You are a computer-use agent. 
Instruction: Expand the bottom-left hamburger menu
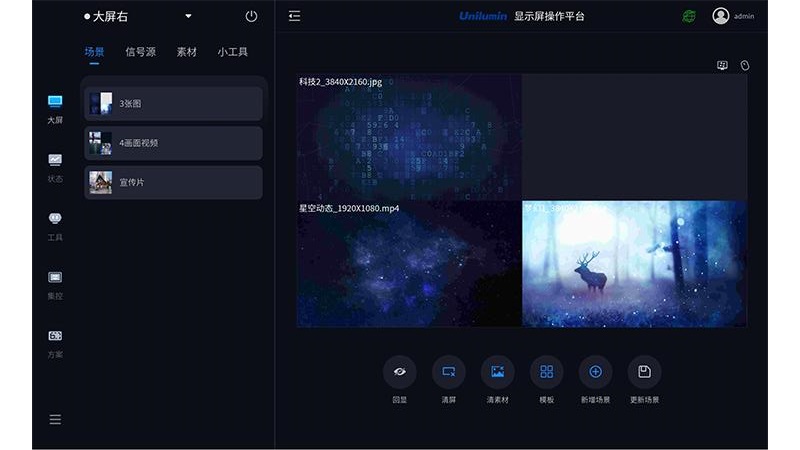coord(55,419)
